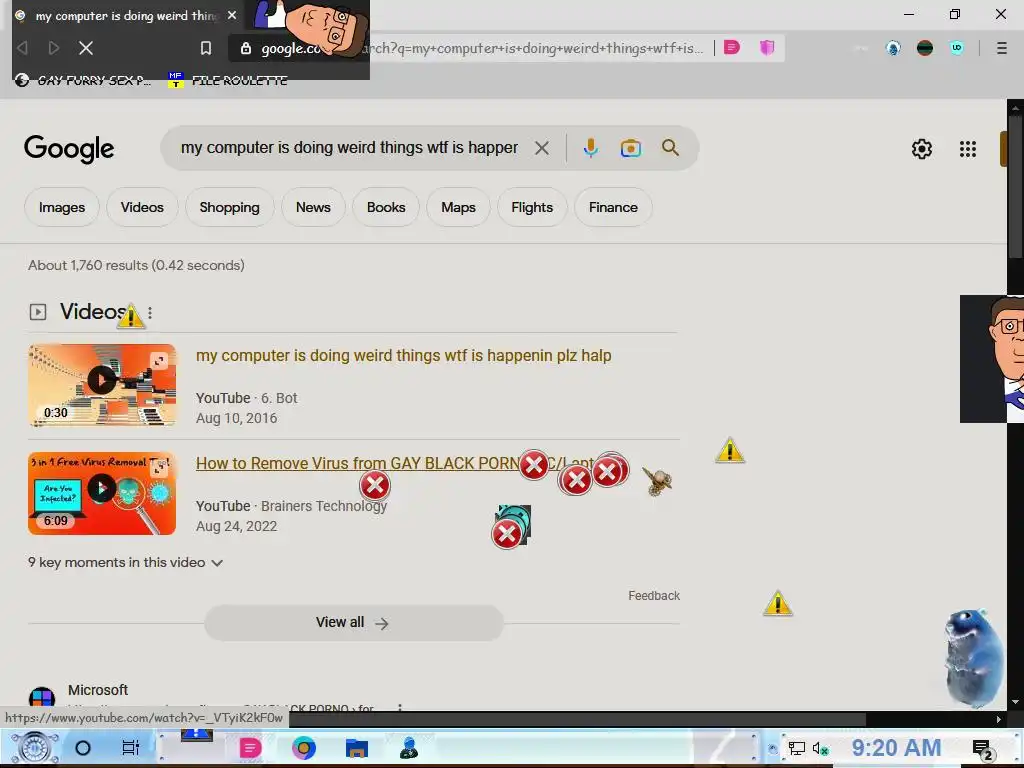This screenshot has height=768, width=1024.
Task: Open the pink app icon in the taskbar
Action: pyautogui.click(x=249, y=748)
